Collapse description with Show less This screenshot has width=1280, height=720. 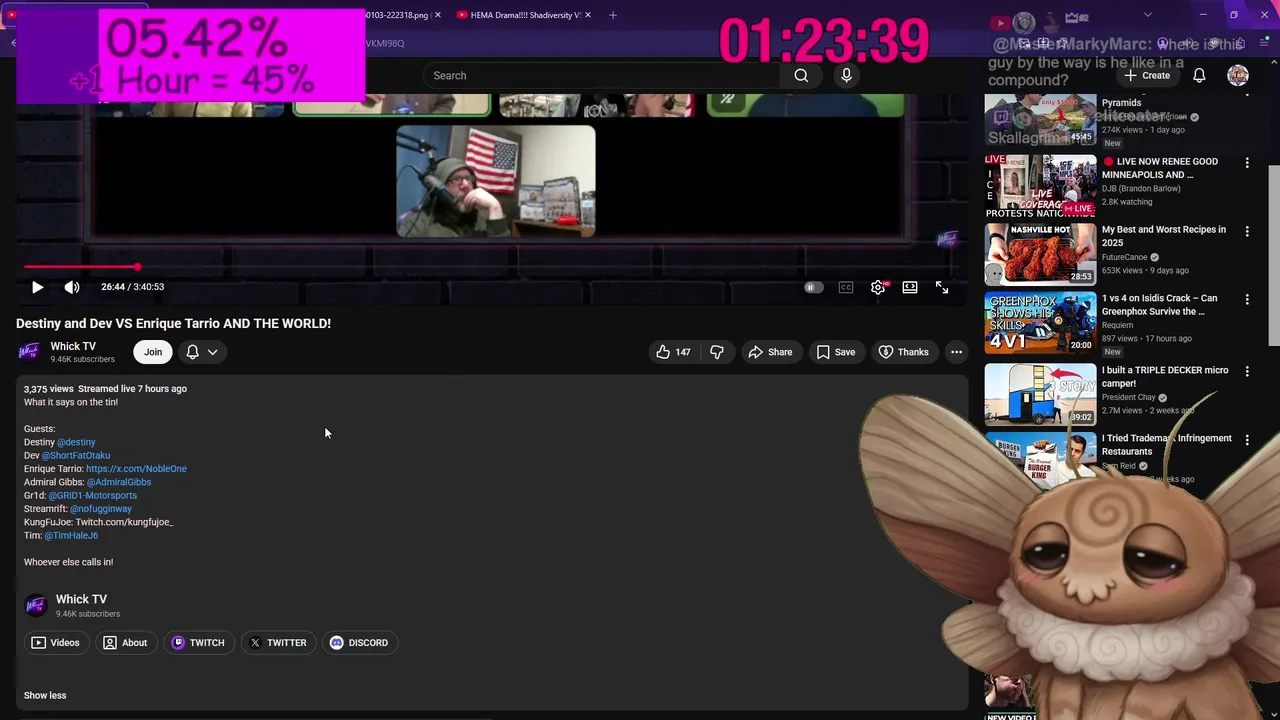45,695
